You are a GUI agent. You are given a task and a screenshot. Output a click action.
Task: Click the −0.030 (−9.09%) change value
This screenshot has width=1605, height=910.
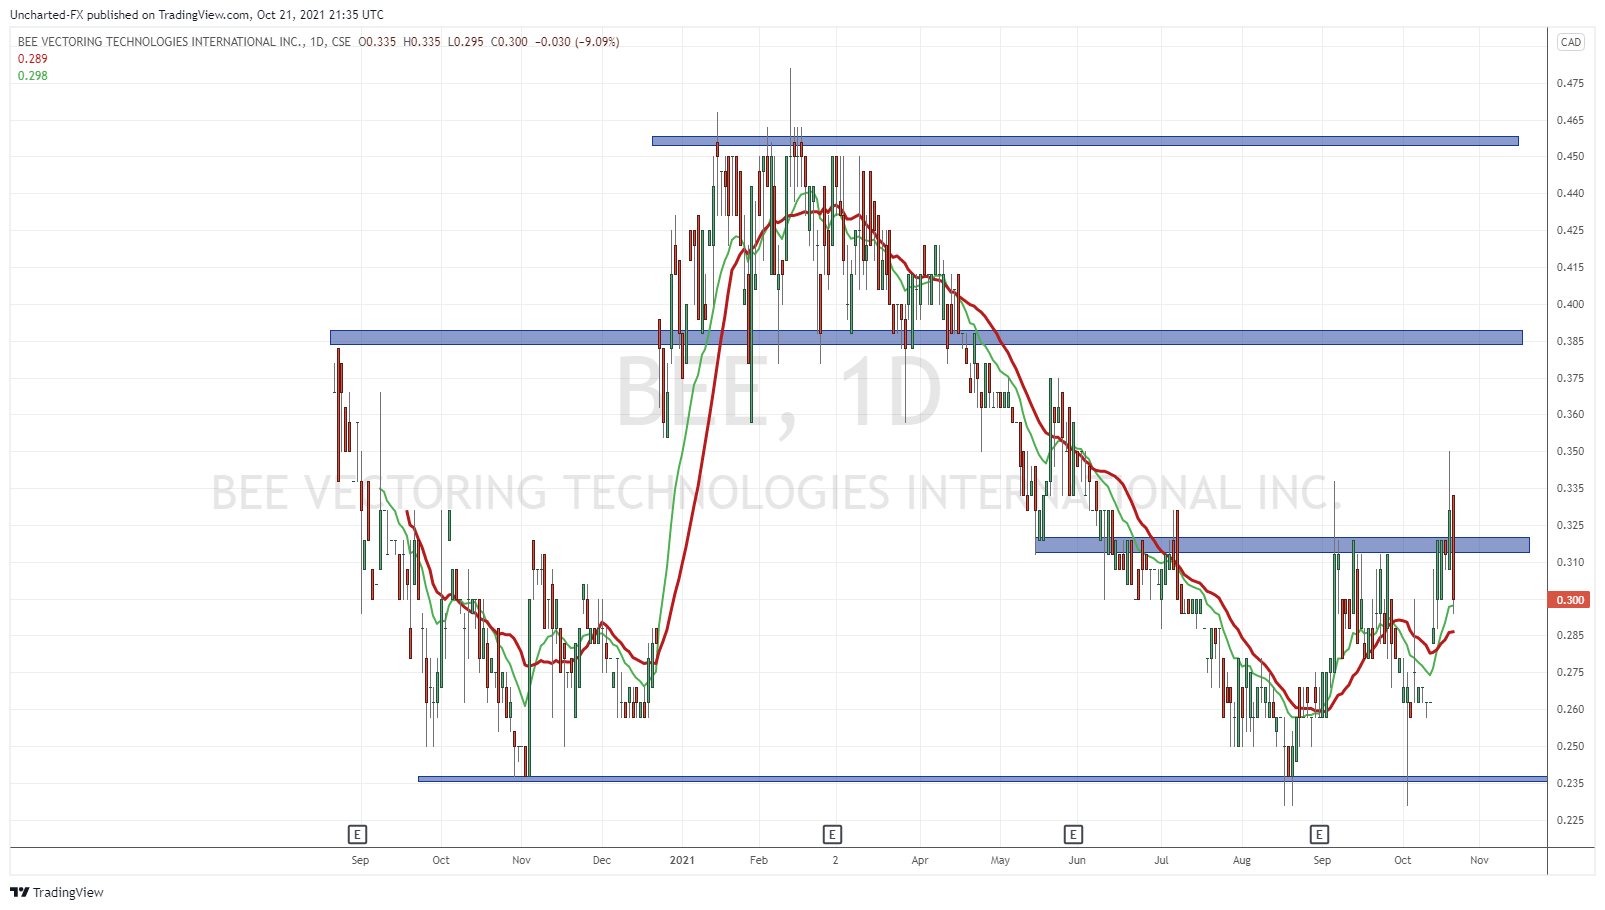tap(577, 42)
